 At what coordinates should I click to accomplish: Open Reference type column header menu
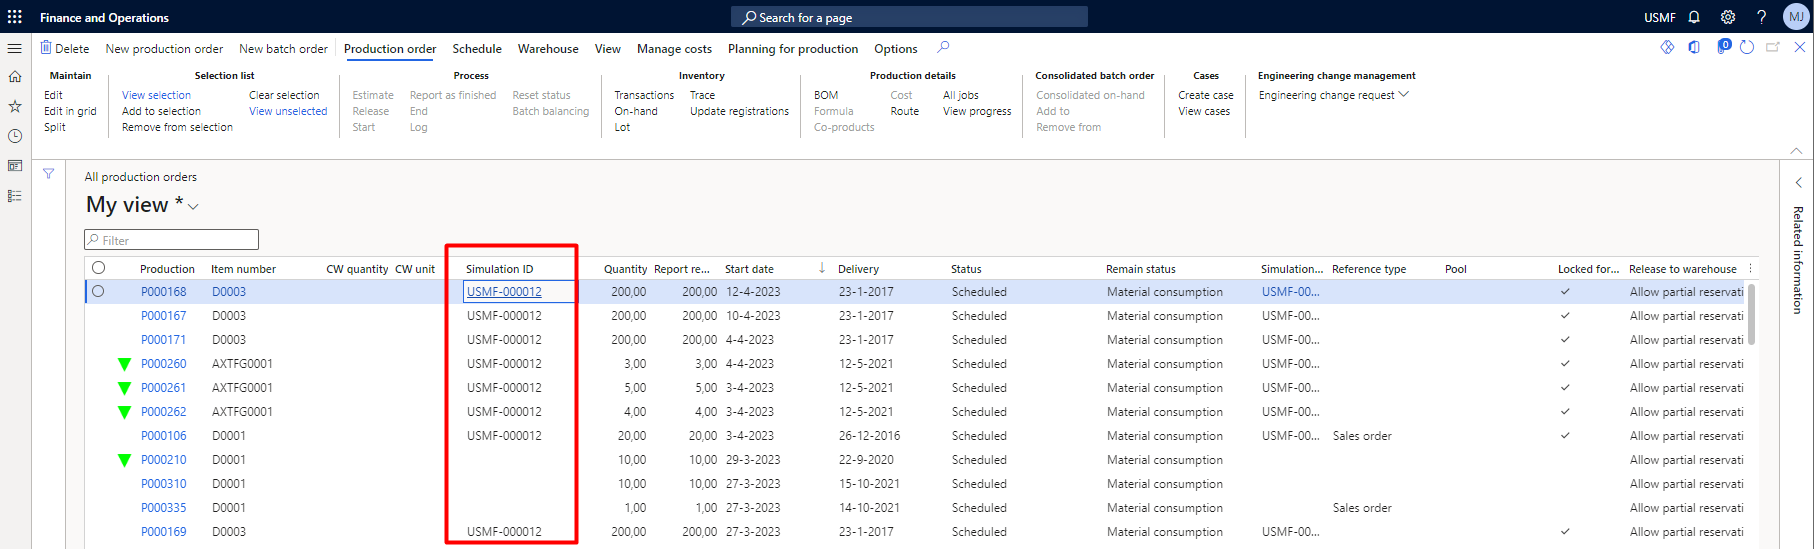[x=1369, y=269]
